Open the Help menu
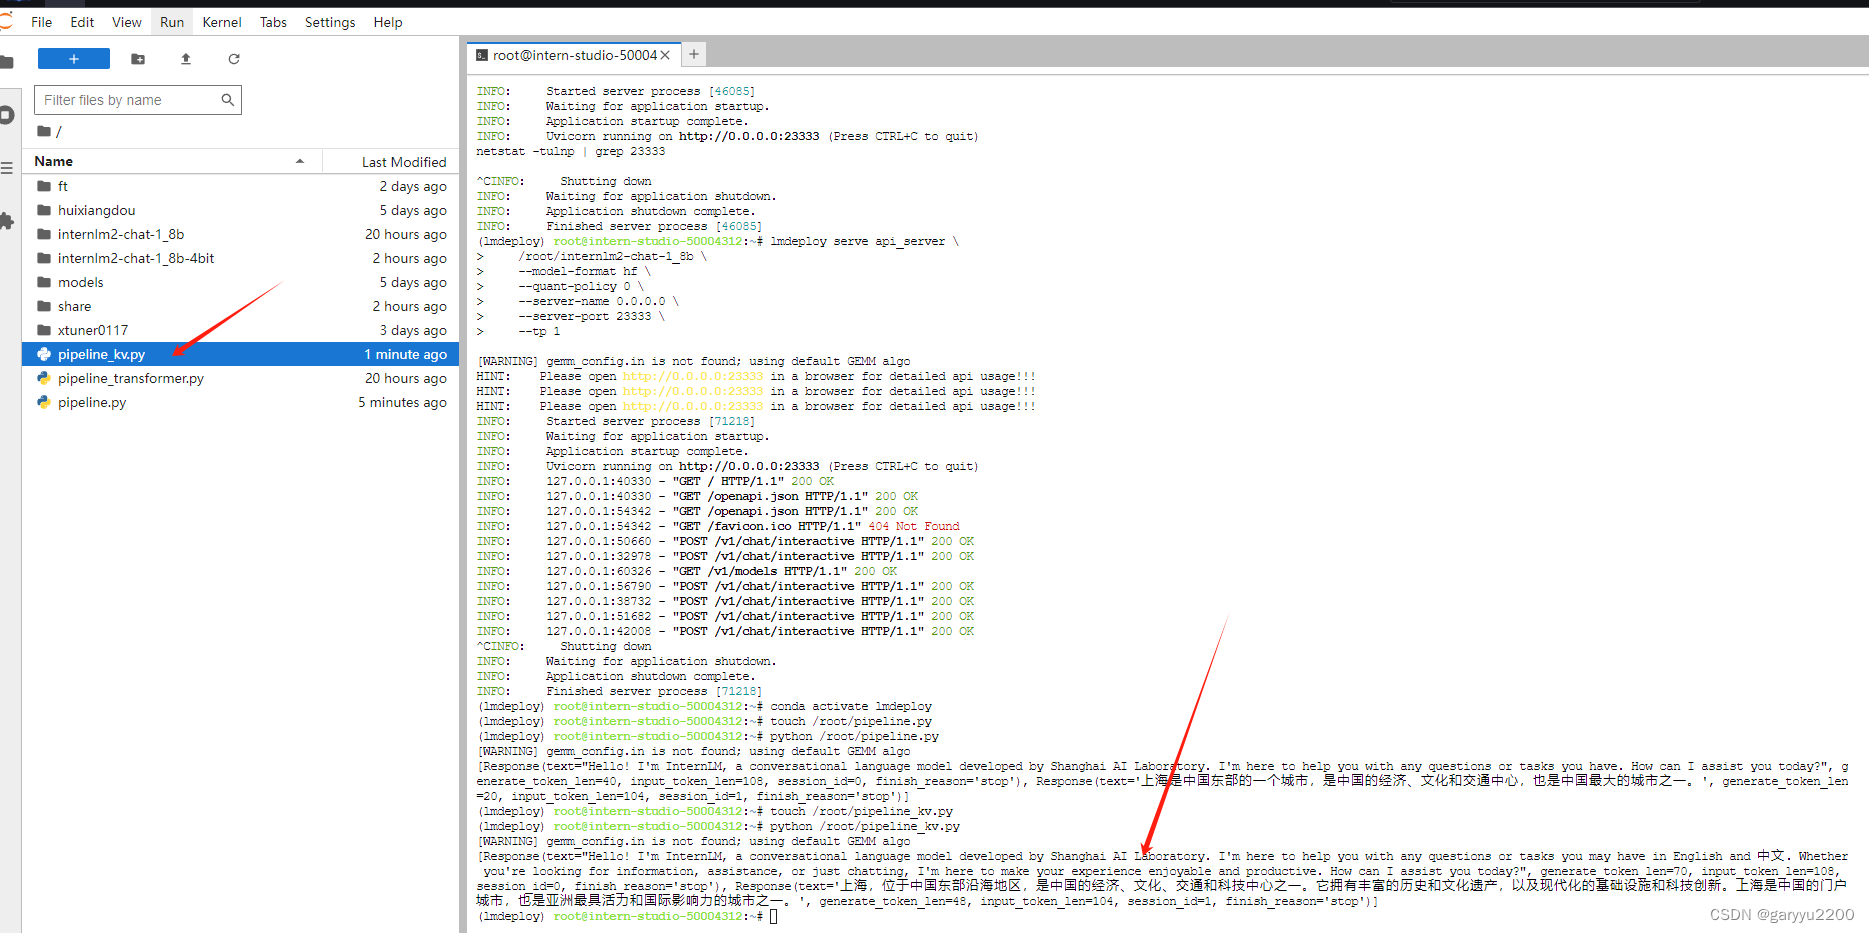The height and width of the screenshot is (933, 1869). 388,22
